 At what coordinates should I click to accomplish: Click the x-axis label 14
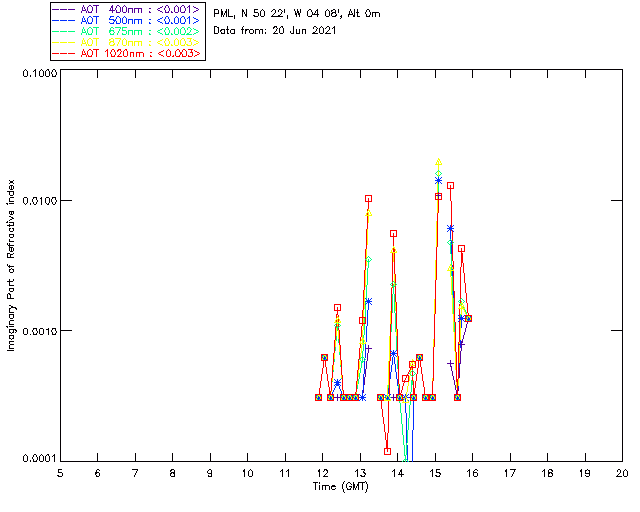click(x=398, y=473)
